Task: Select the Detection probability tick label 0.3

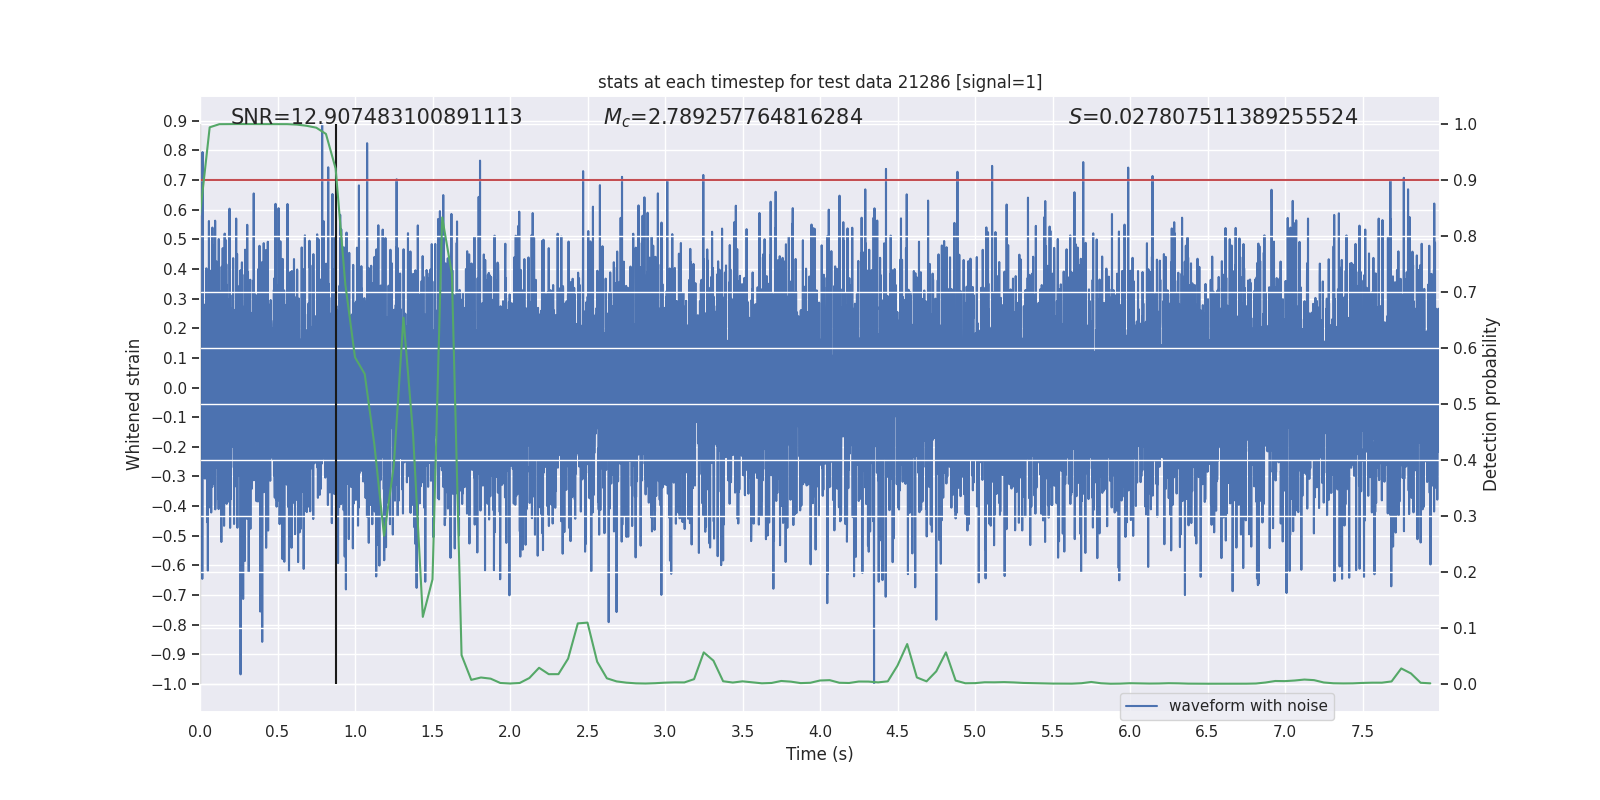Action: 1465,517
